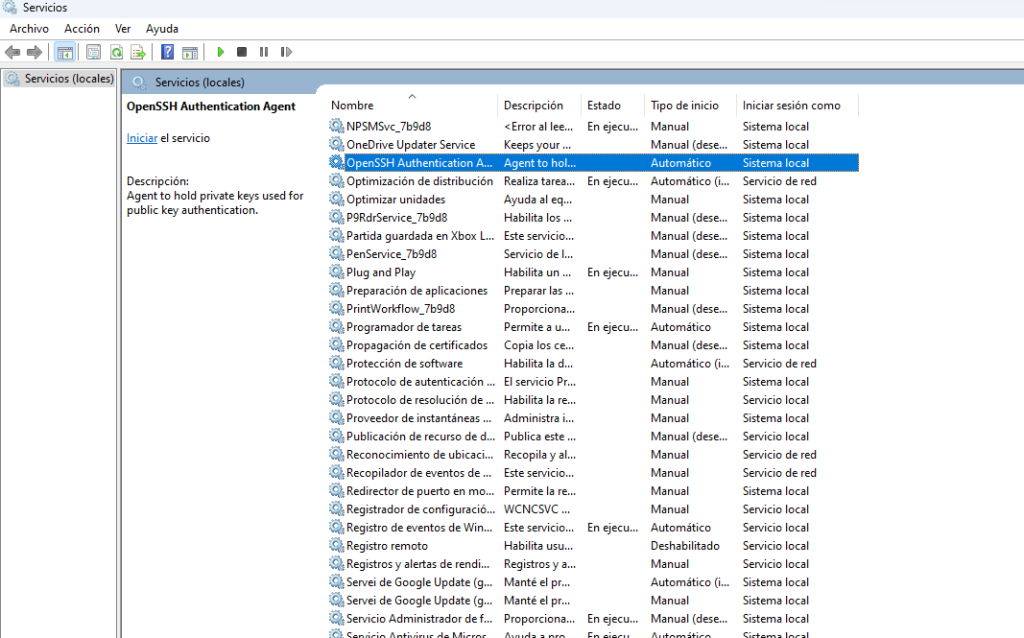Click the Refresh toolbar icon
This screenshot has height=638, width=1024.
tap(116, 52)
